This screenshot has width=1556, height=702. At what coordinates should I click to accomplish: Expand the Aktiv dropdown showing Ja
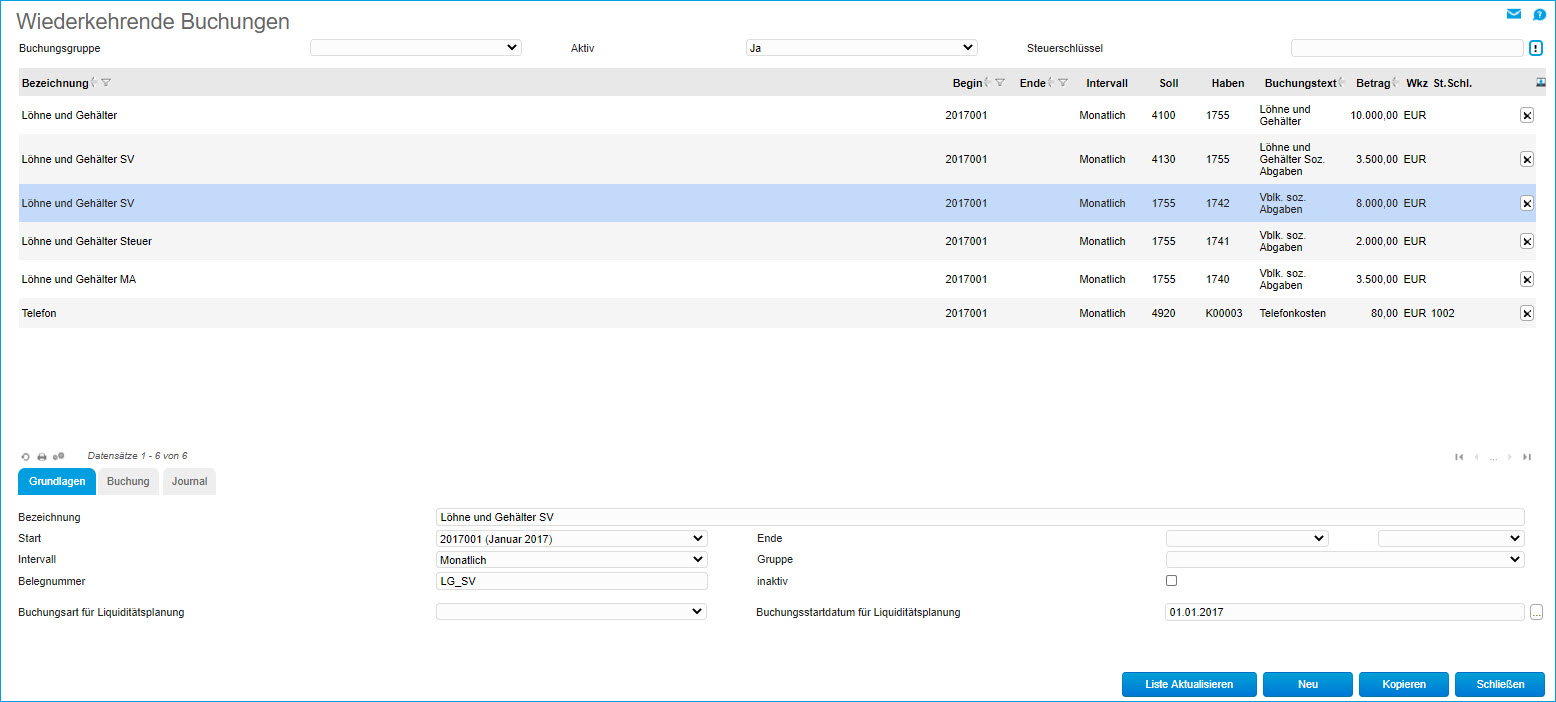[861, 47]
